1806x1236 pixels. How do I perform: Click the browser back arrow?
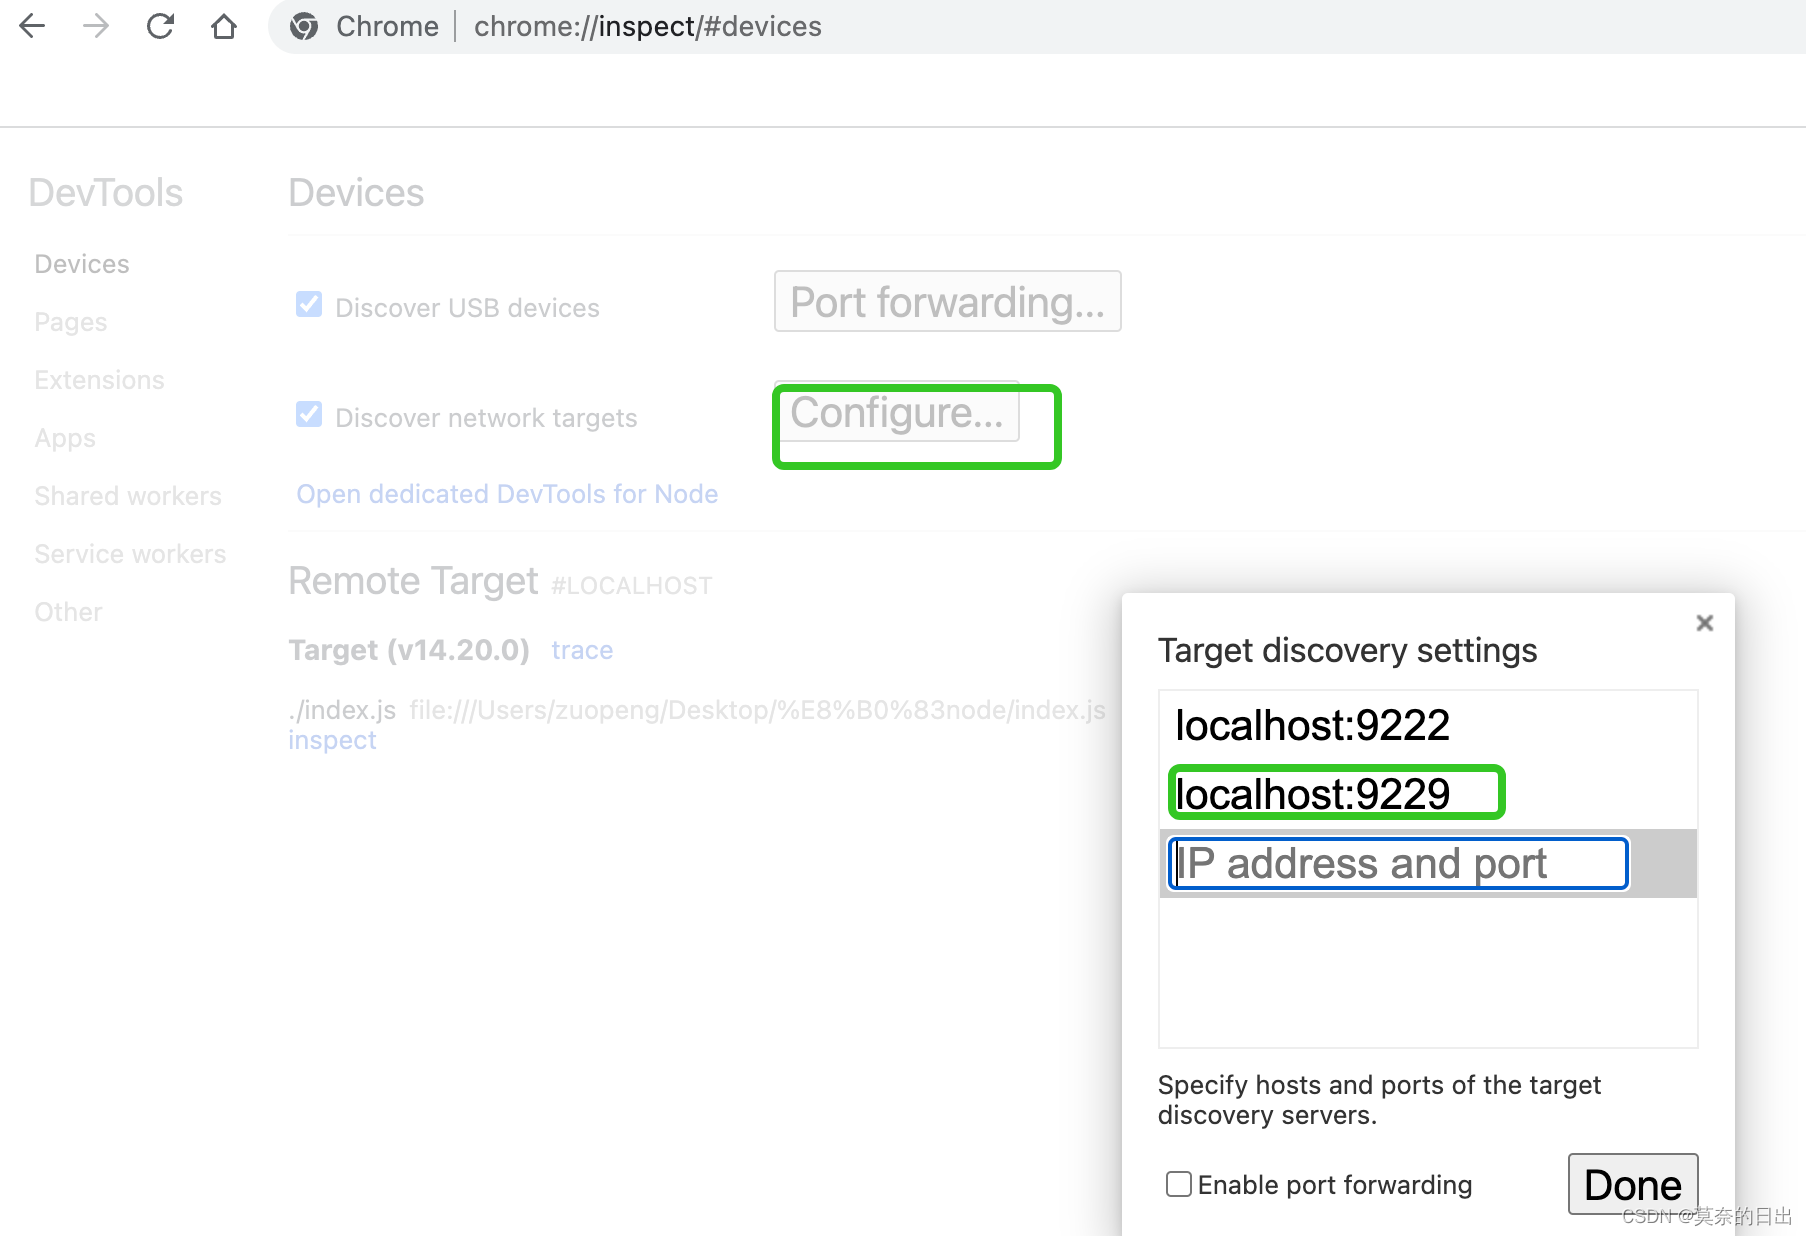pyautogui.click(x=32, y=26)
